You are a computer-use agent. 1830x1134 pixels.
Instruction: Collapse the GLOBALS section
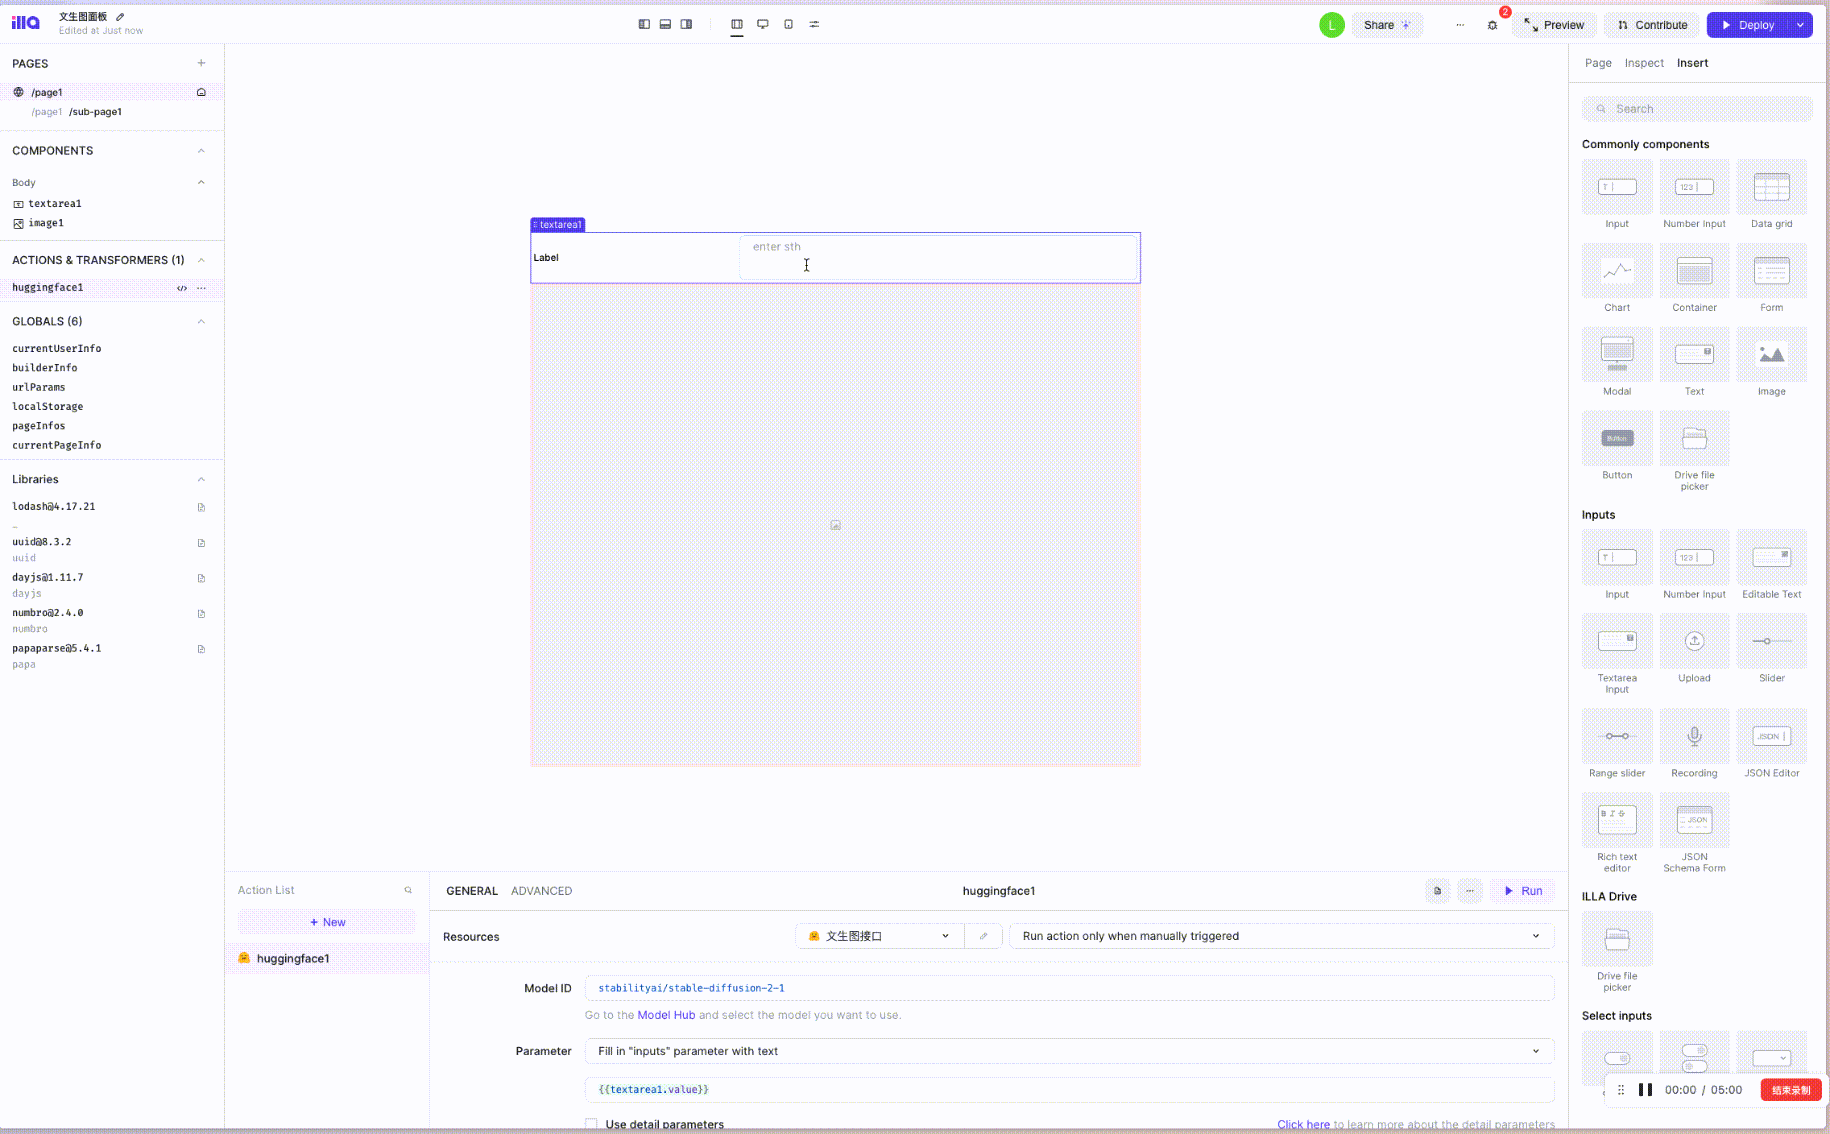200,321
